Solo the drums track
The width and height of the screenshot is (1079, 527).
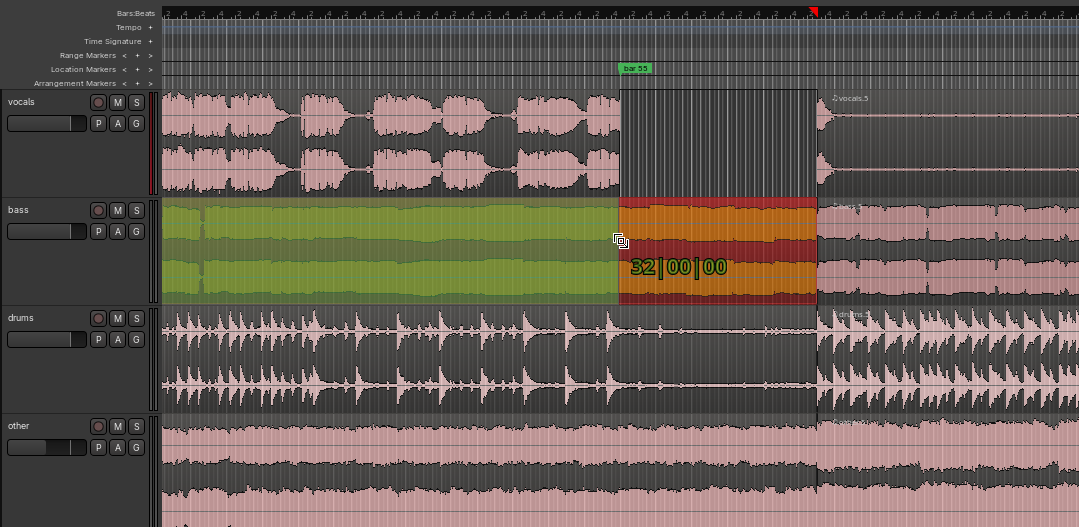click(x=136, y=319)
